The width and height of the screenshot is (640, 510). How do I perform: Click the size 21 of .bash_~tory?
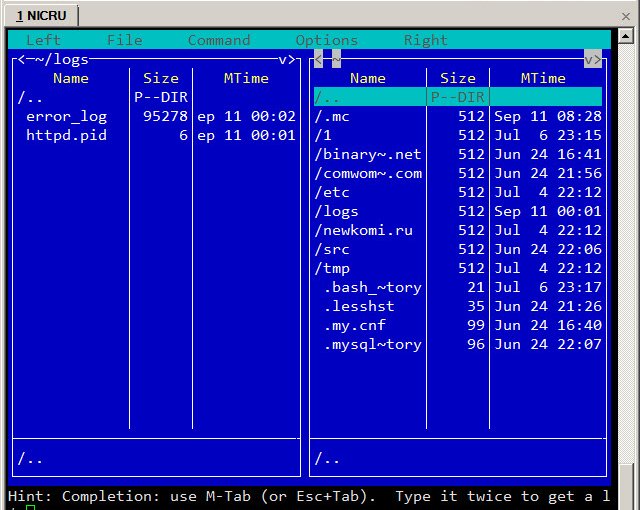click(476, 287)
